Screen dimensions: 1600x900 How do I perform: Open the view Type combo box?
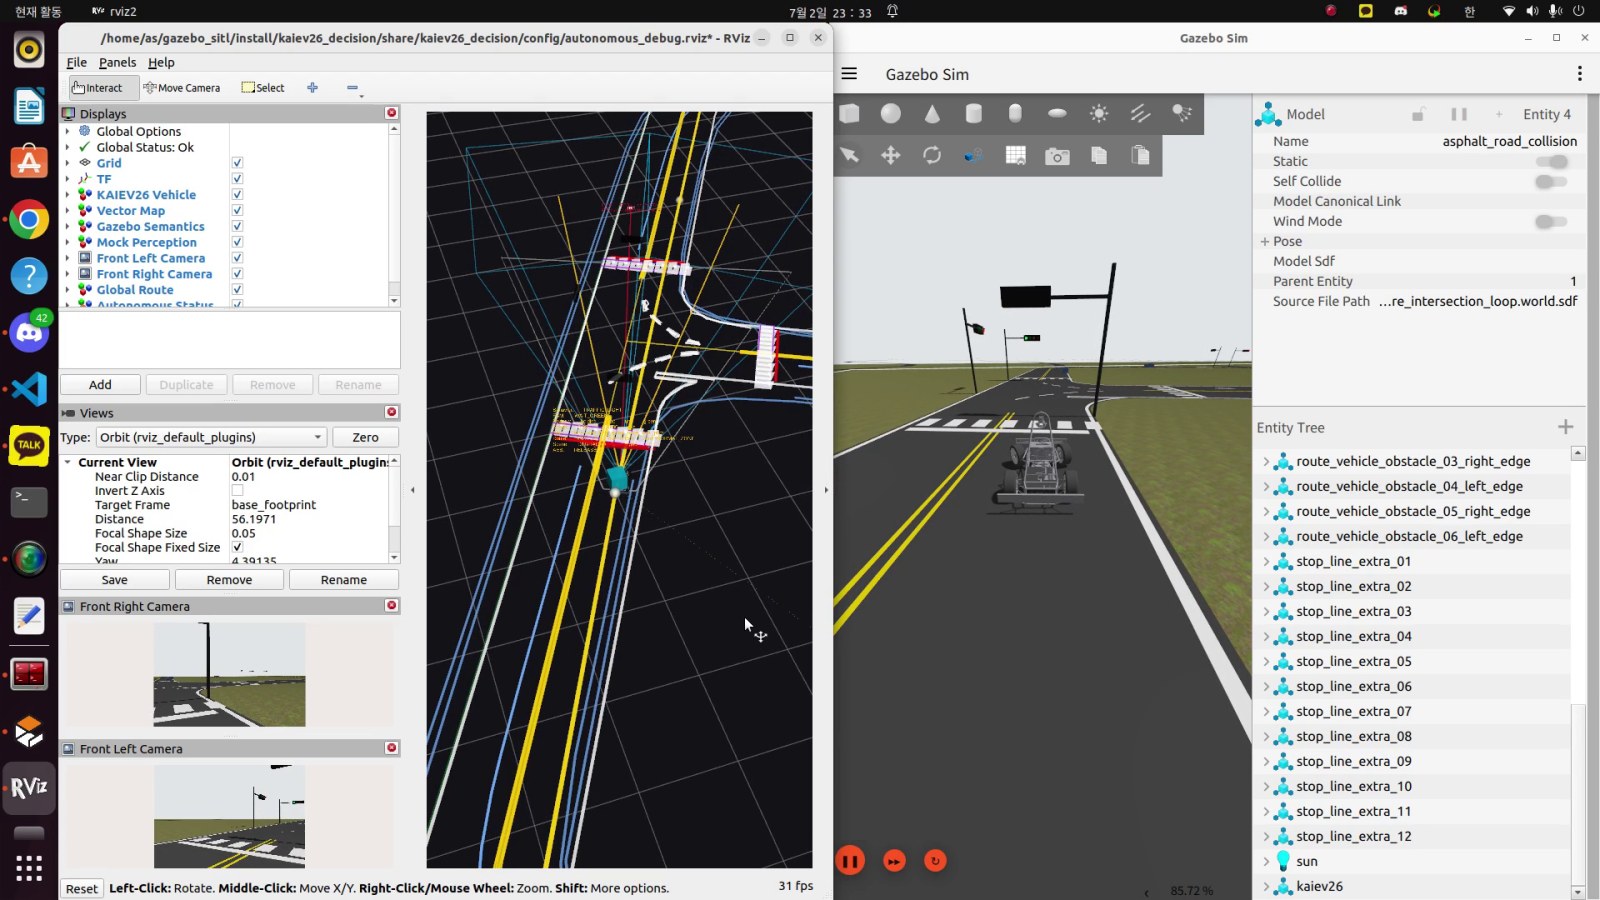(x=210, y=438)
